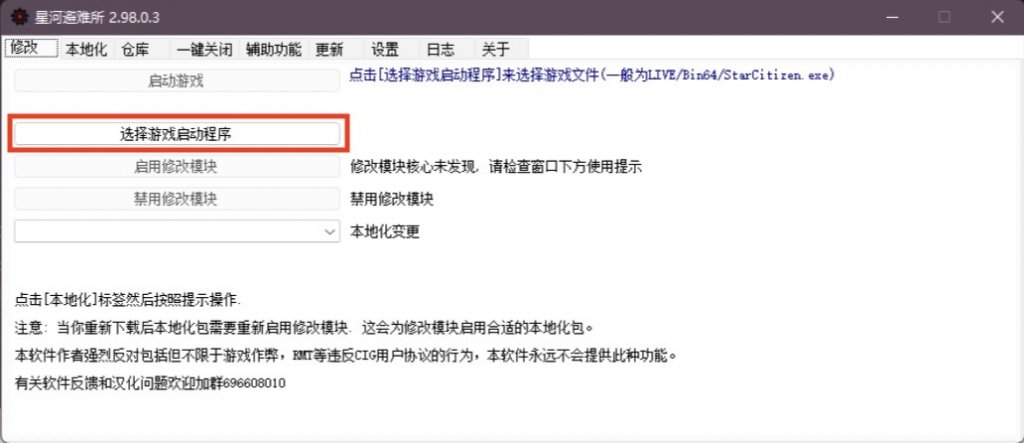
Task: View the 日志 tab
Action: coord(440,49)
